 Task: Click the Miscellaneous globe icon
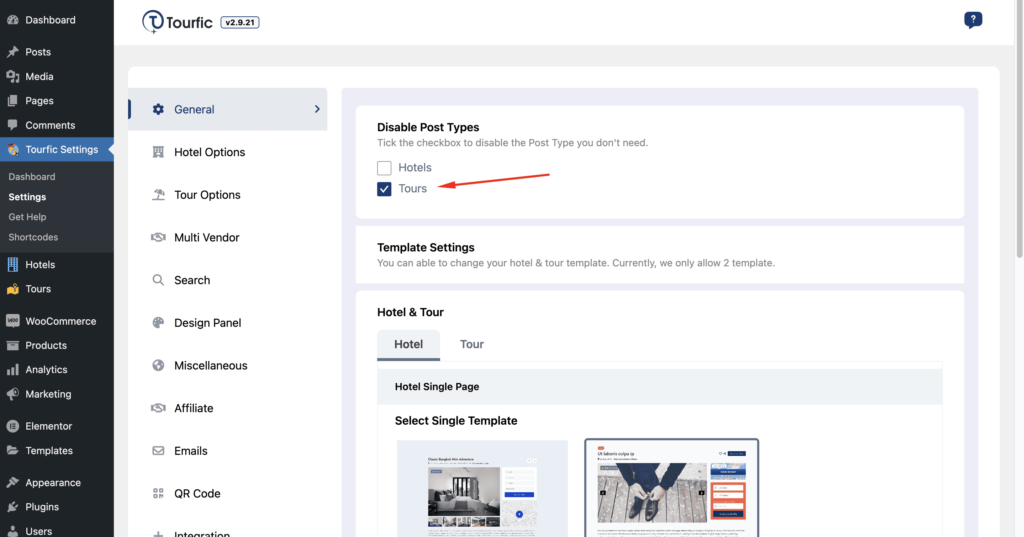158,365
